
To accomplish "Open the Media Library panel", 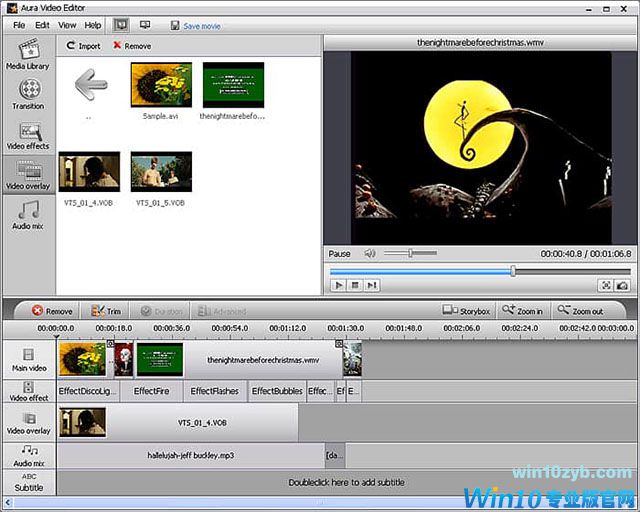I will 28,53.
